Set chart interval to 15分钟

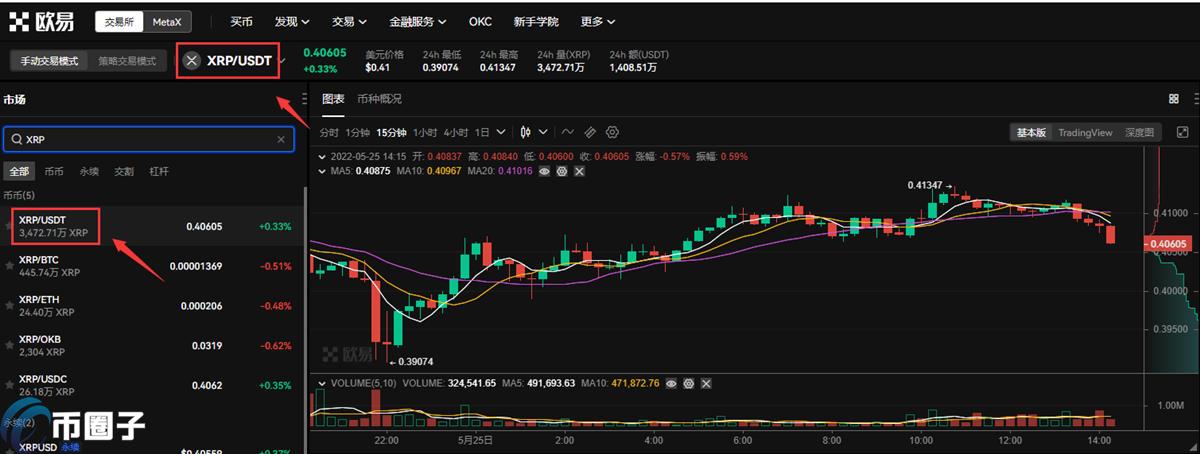(x=392, y=132)
